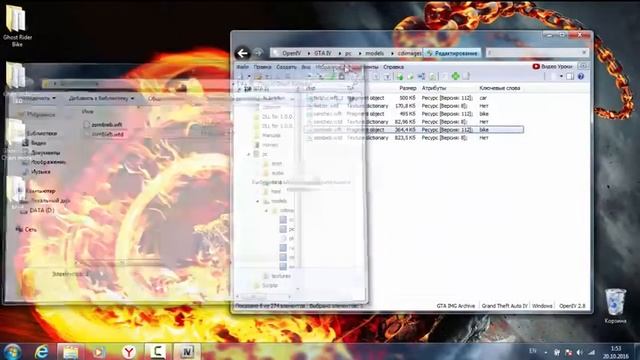Open File Explorer from the taskbar
Image resolution: width=640 pixels, height=360 pixels.
click(70, 351)
